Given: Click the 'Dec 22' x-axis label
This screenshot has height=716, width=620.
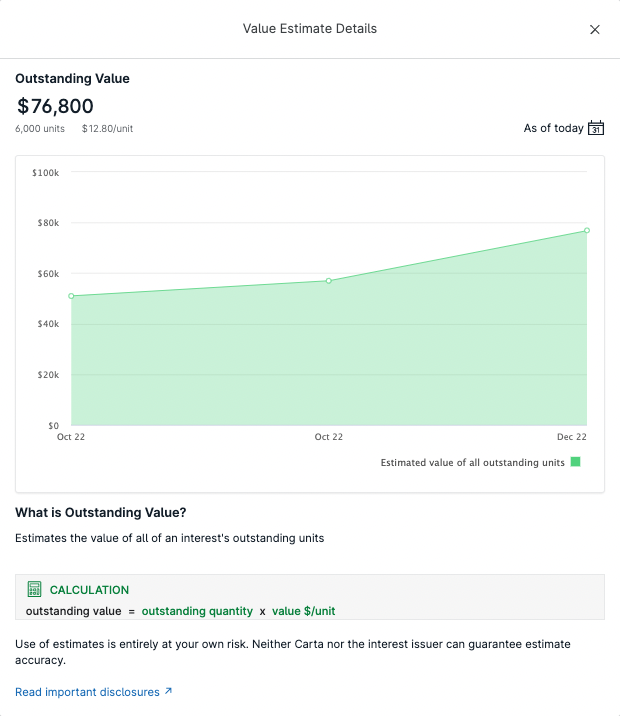Looking at the screenshot, I should [572, 437].
